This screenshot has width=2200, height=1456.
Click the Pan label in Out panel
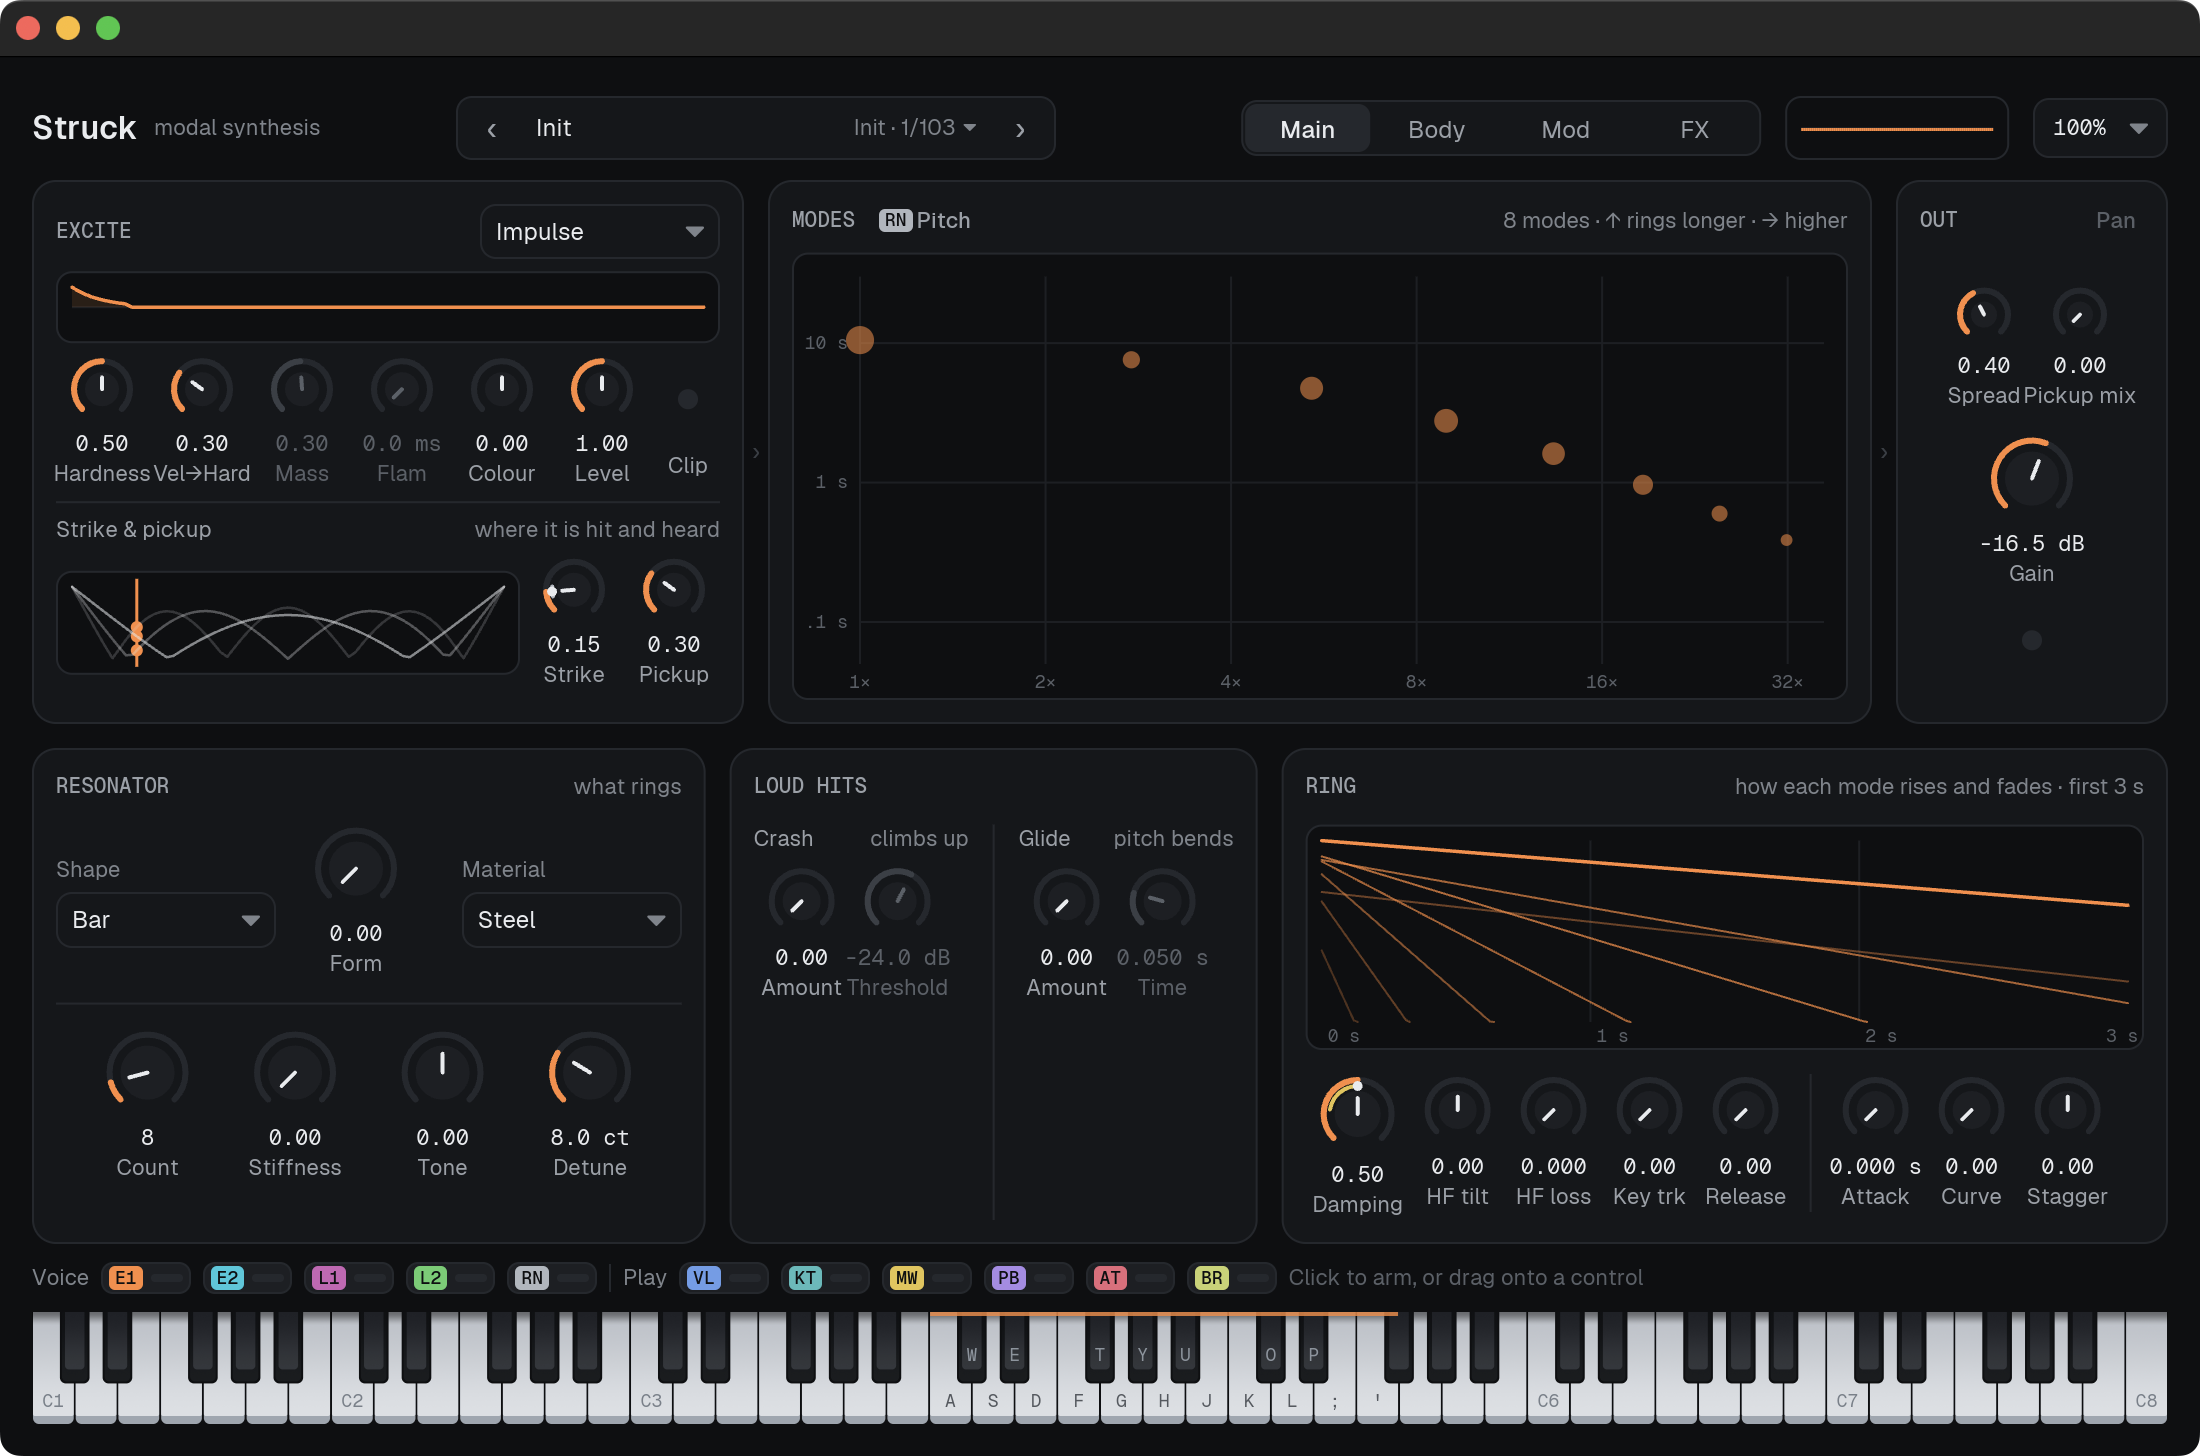coord(2115,220)
